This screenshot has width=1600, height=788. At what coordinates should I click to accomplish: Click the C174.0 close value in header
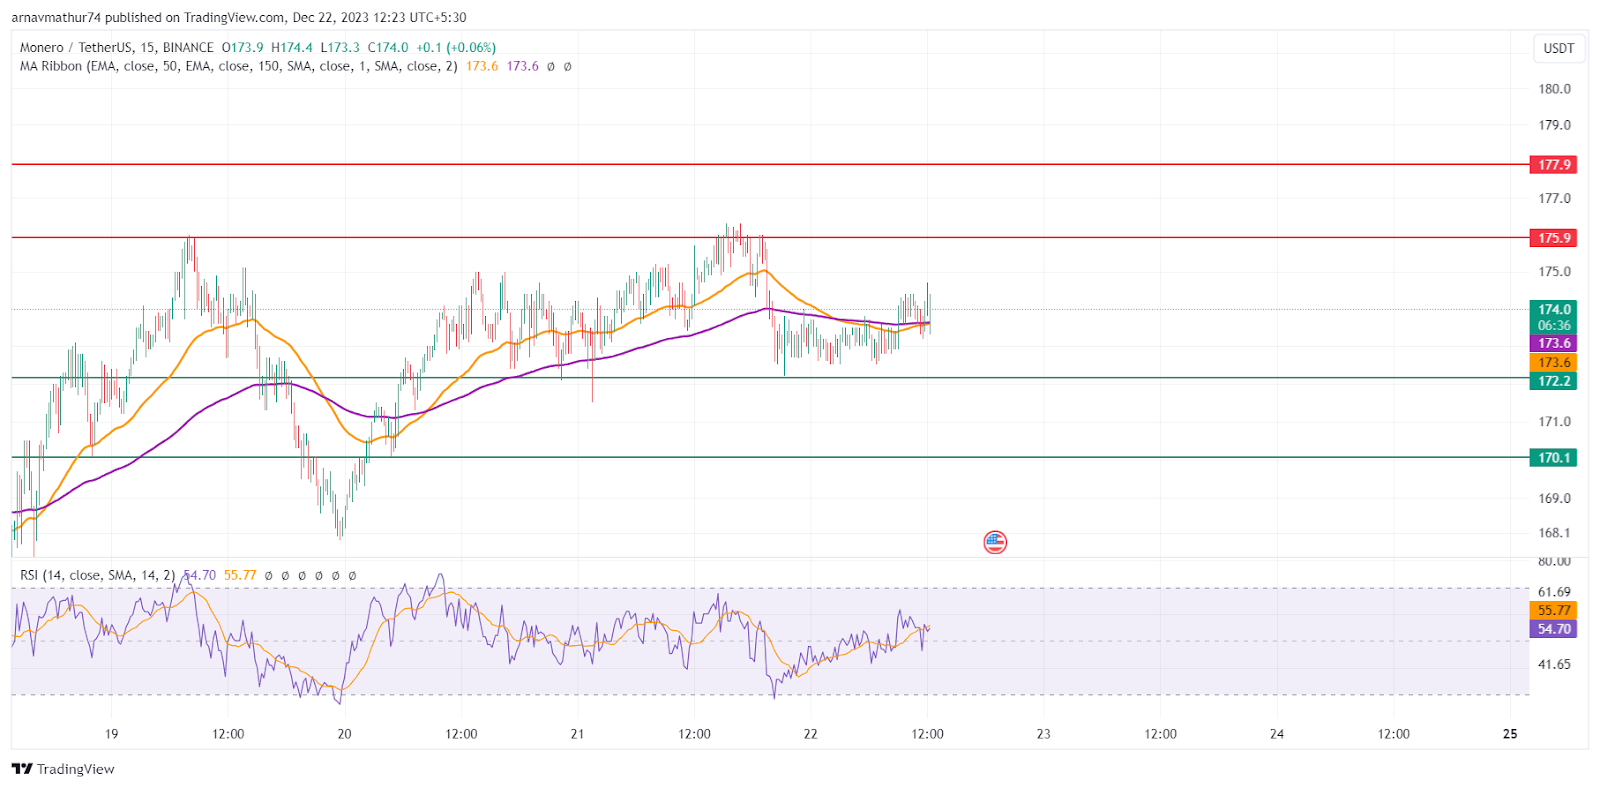pos(388,47)
